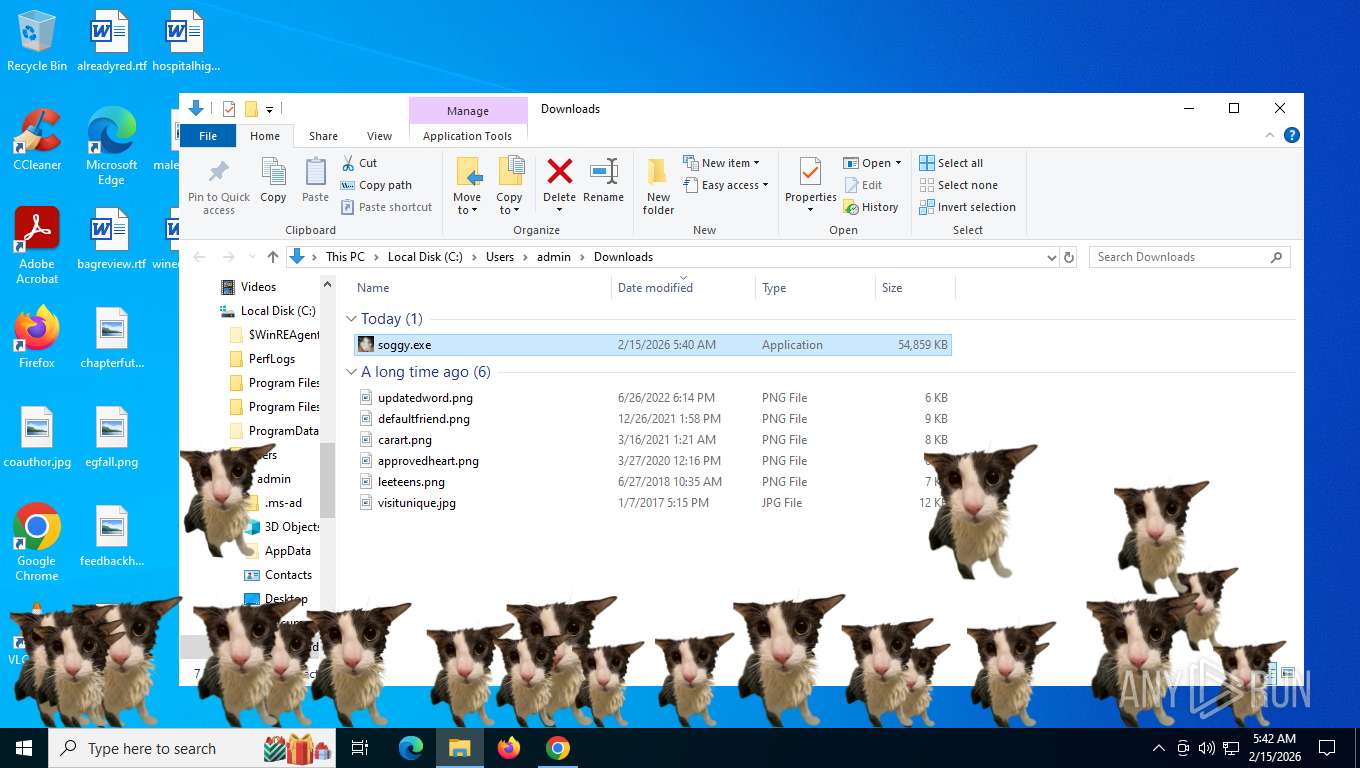The height and width of the screenshot is (768, 1360).
Task: Select PerfLogs folder in the tree
Action: tap(271, 359)
